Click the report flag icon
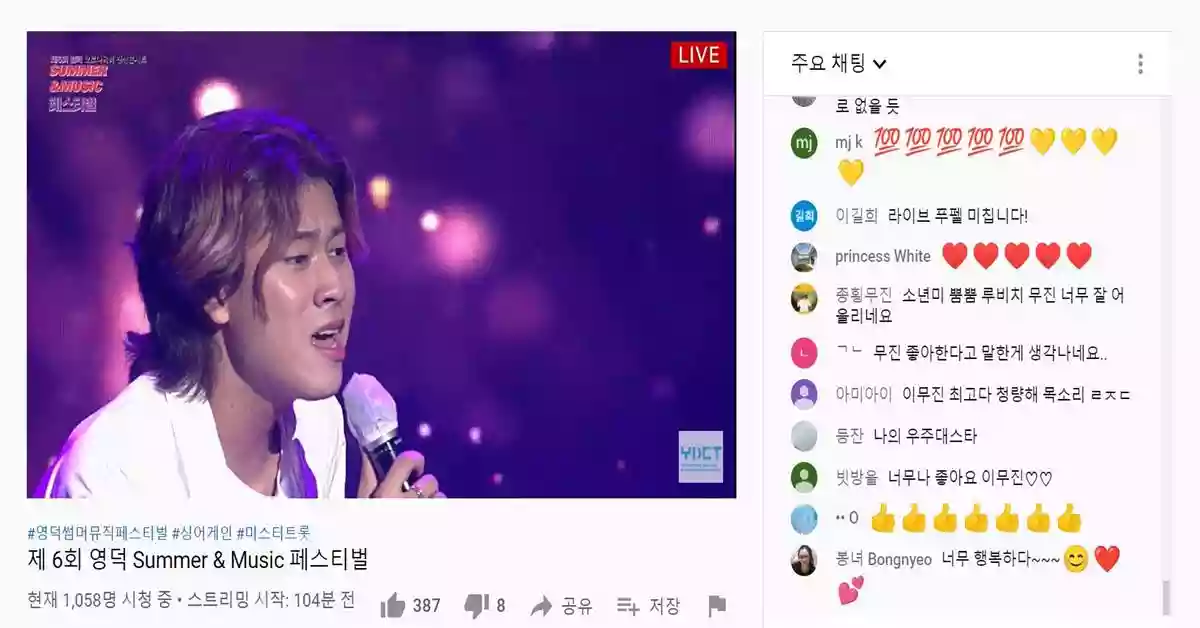The height and width of the screenshot is (628, 1200). click(717, 606)
